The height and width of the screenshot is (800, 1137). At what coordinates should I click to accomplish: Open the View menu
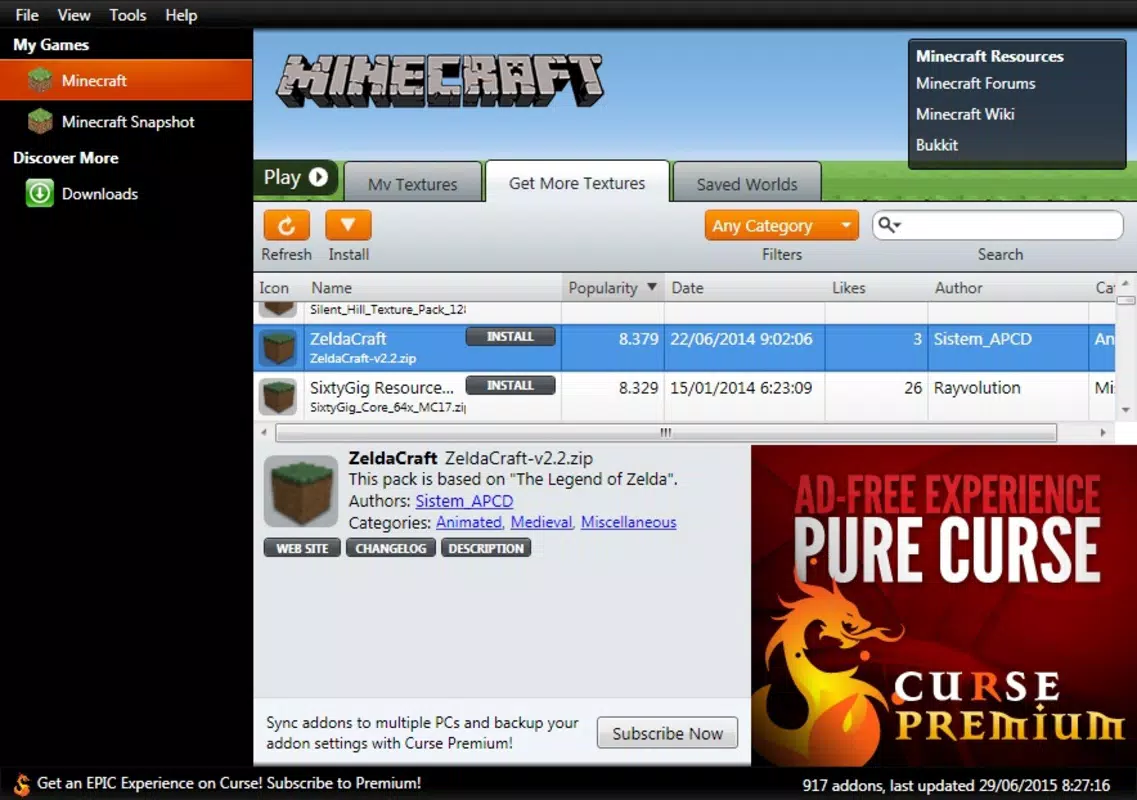point(74,15)
